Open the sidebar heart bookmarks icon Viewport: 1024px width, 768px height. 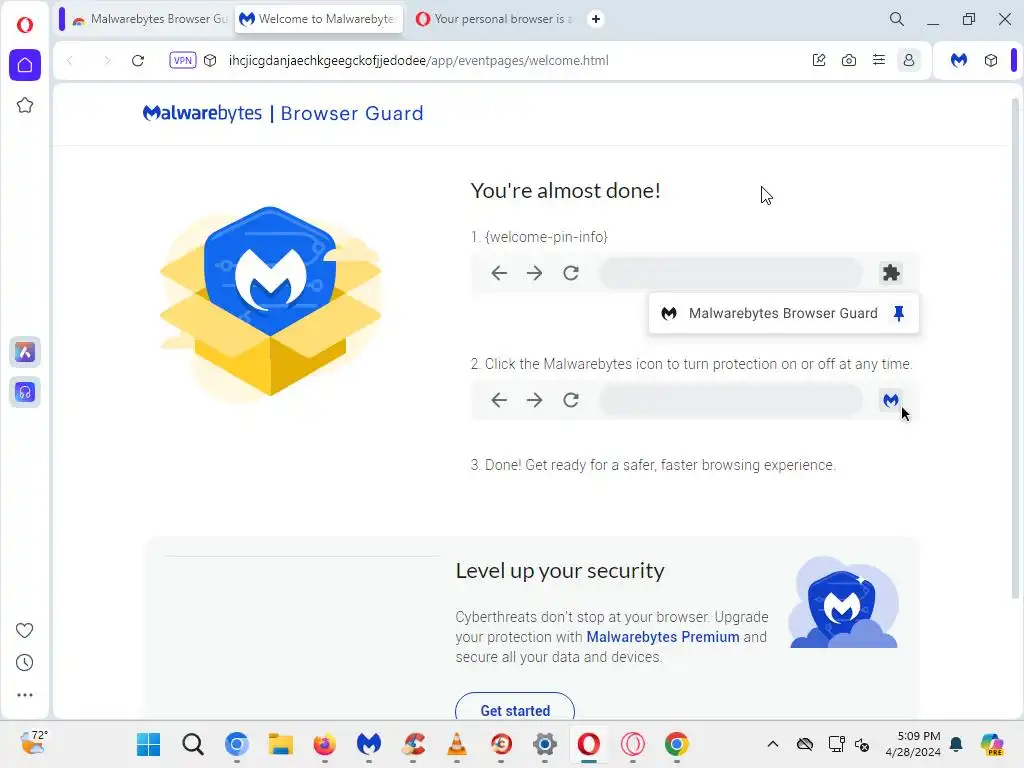pos(25,630)
